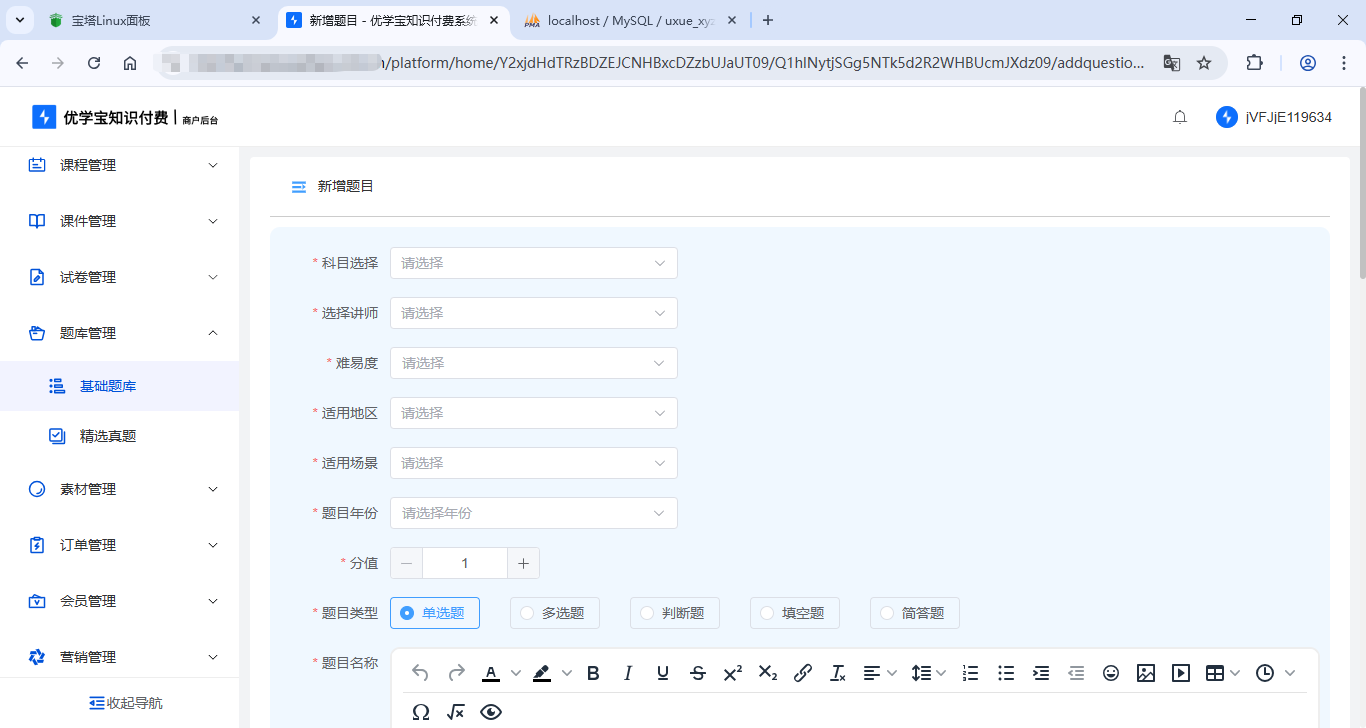Apply italic formatting in the editor
Image resolution: width=1366 pixels, height=728 pixels.
628,673
